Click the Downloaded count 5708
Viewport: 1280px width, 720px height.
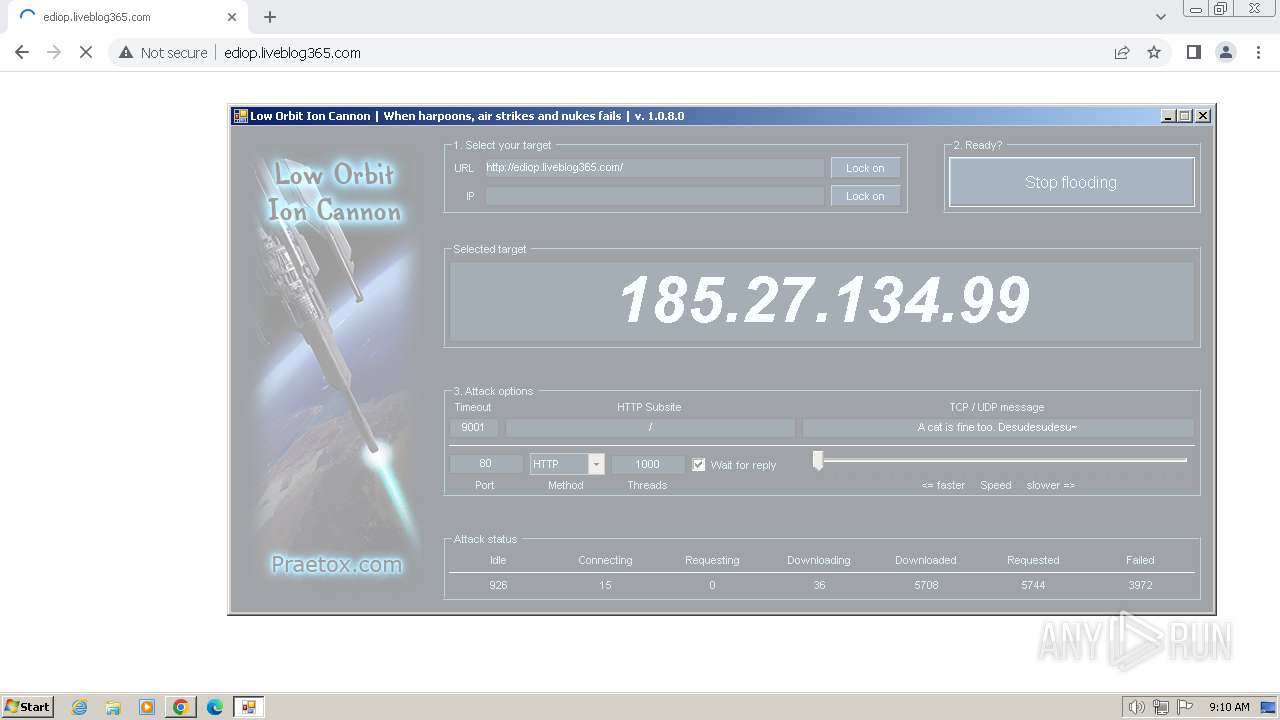[926, 585]
